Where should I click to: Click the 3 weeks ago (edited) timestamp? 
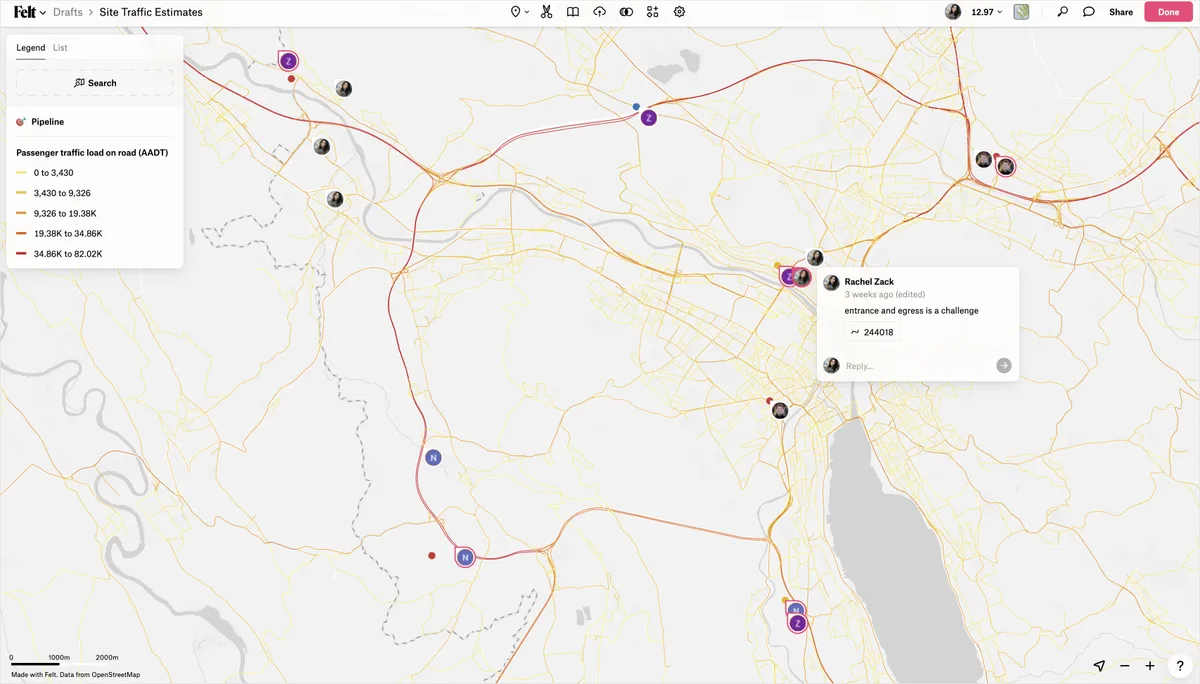[885, 295]
